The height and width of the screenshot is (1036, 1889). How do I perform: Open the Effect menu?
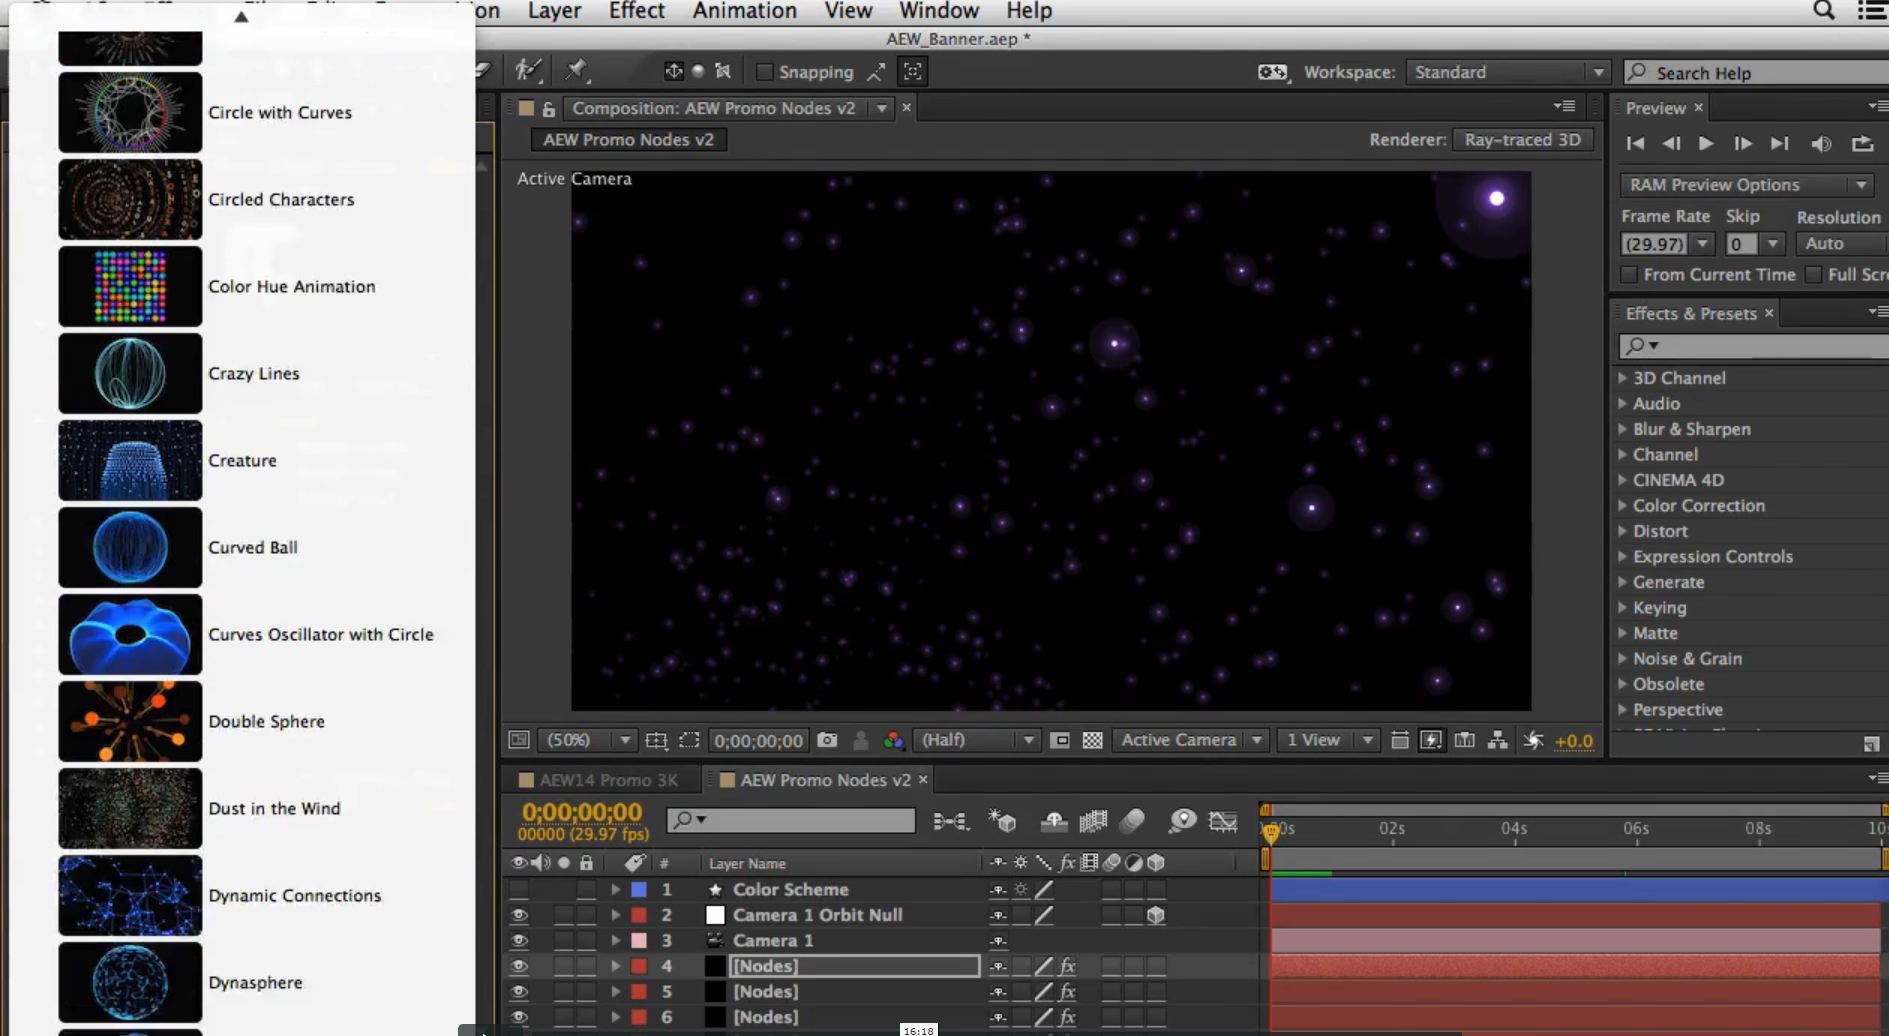[637, 11]
